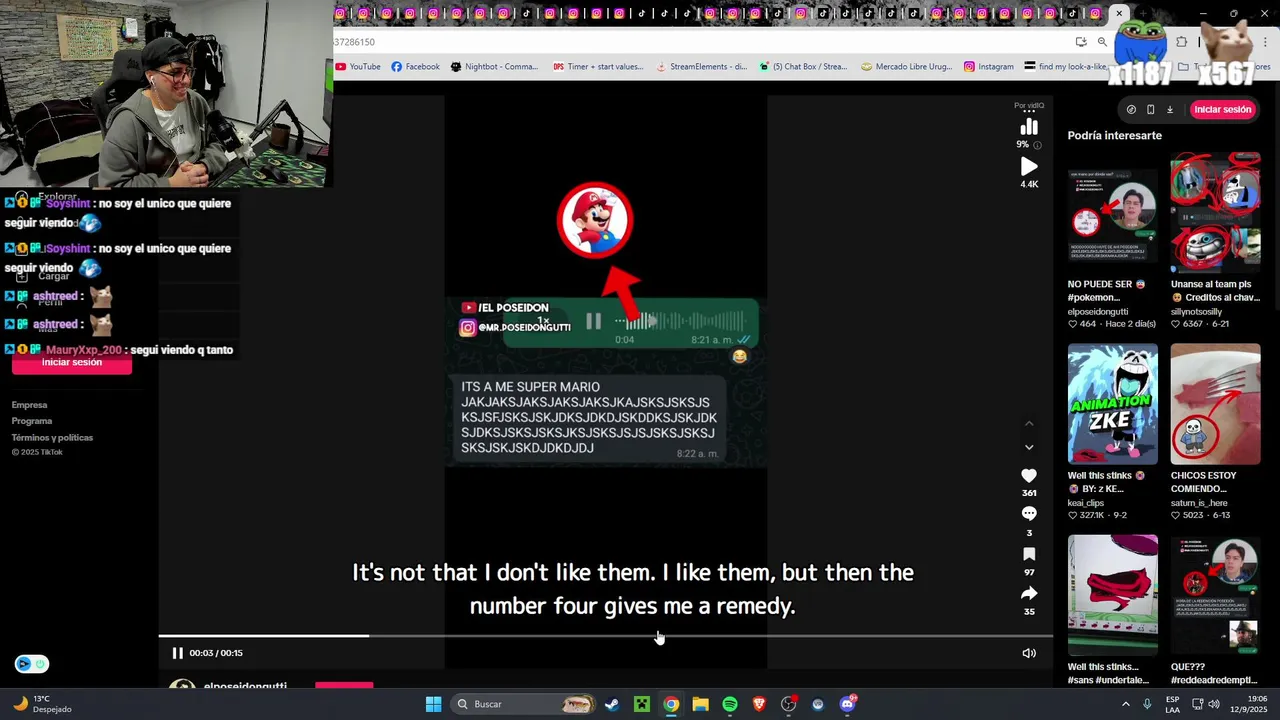
Task: Click the keai_clips author name
Action: (1086, 503)
